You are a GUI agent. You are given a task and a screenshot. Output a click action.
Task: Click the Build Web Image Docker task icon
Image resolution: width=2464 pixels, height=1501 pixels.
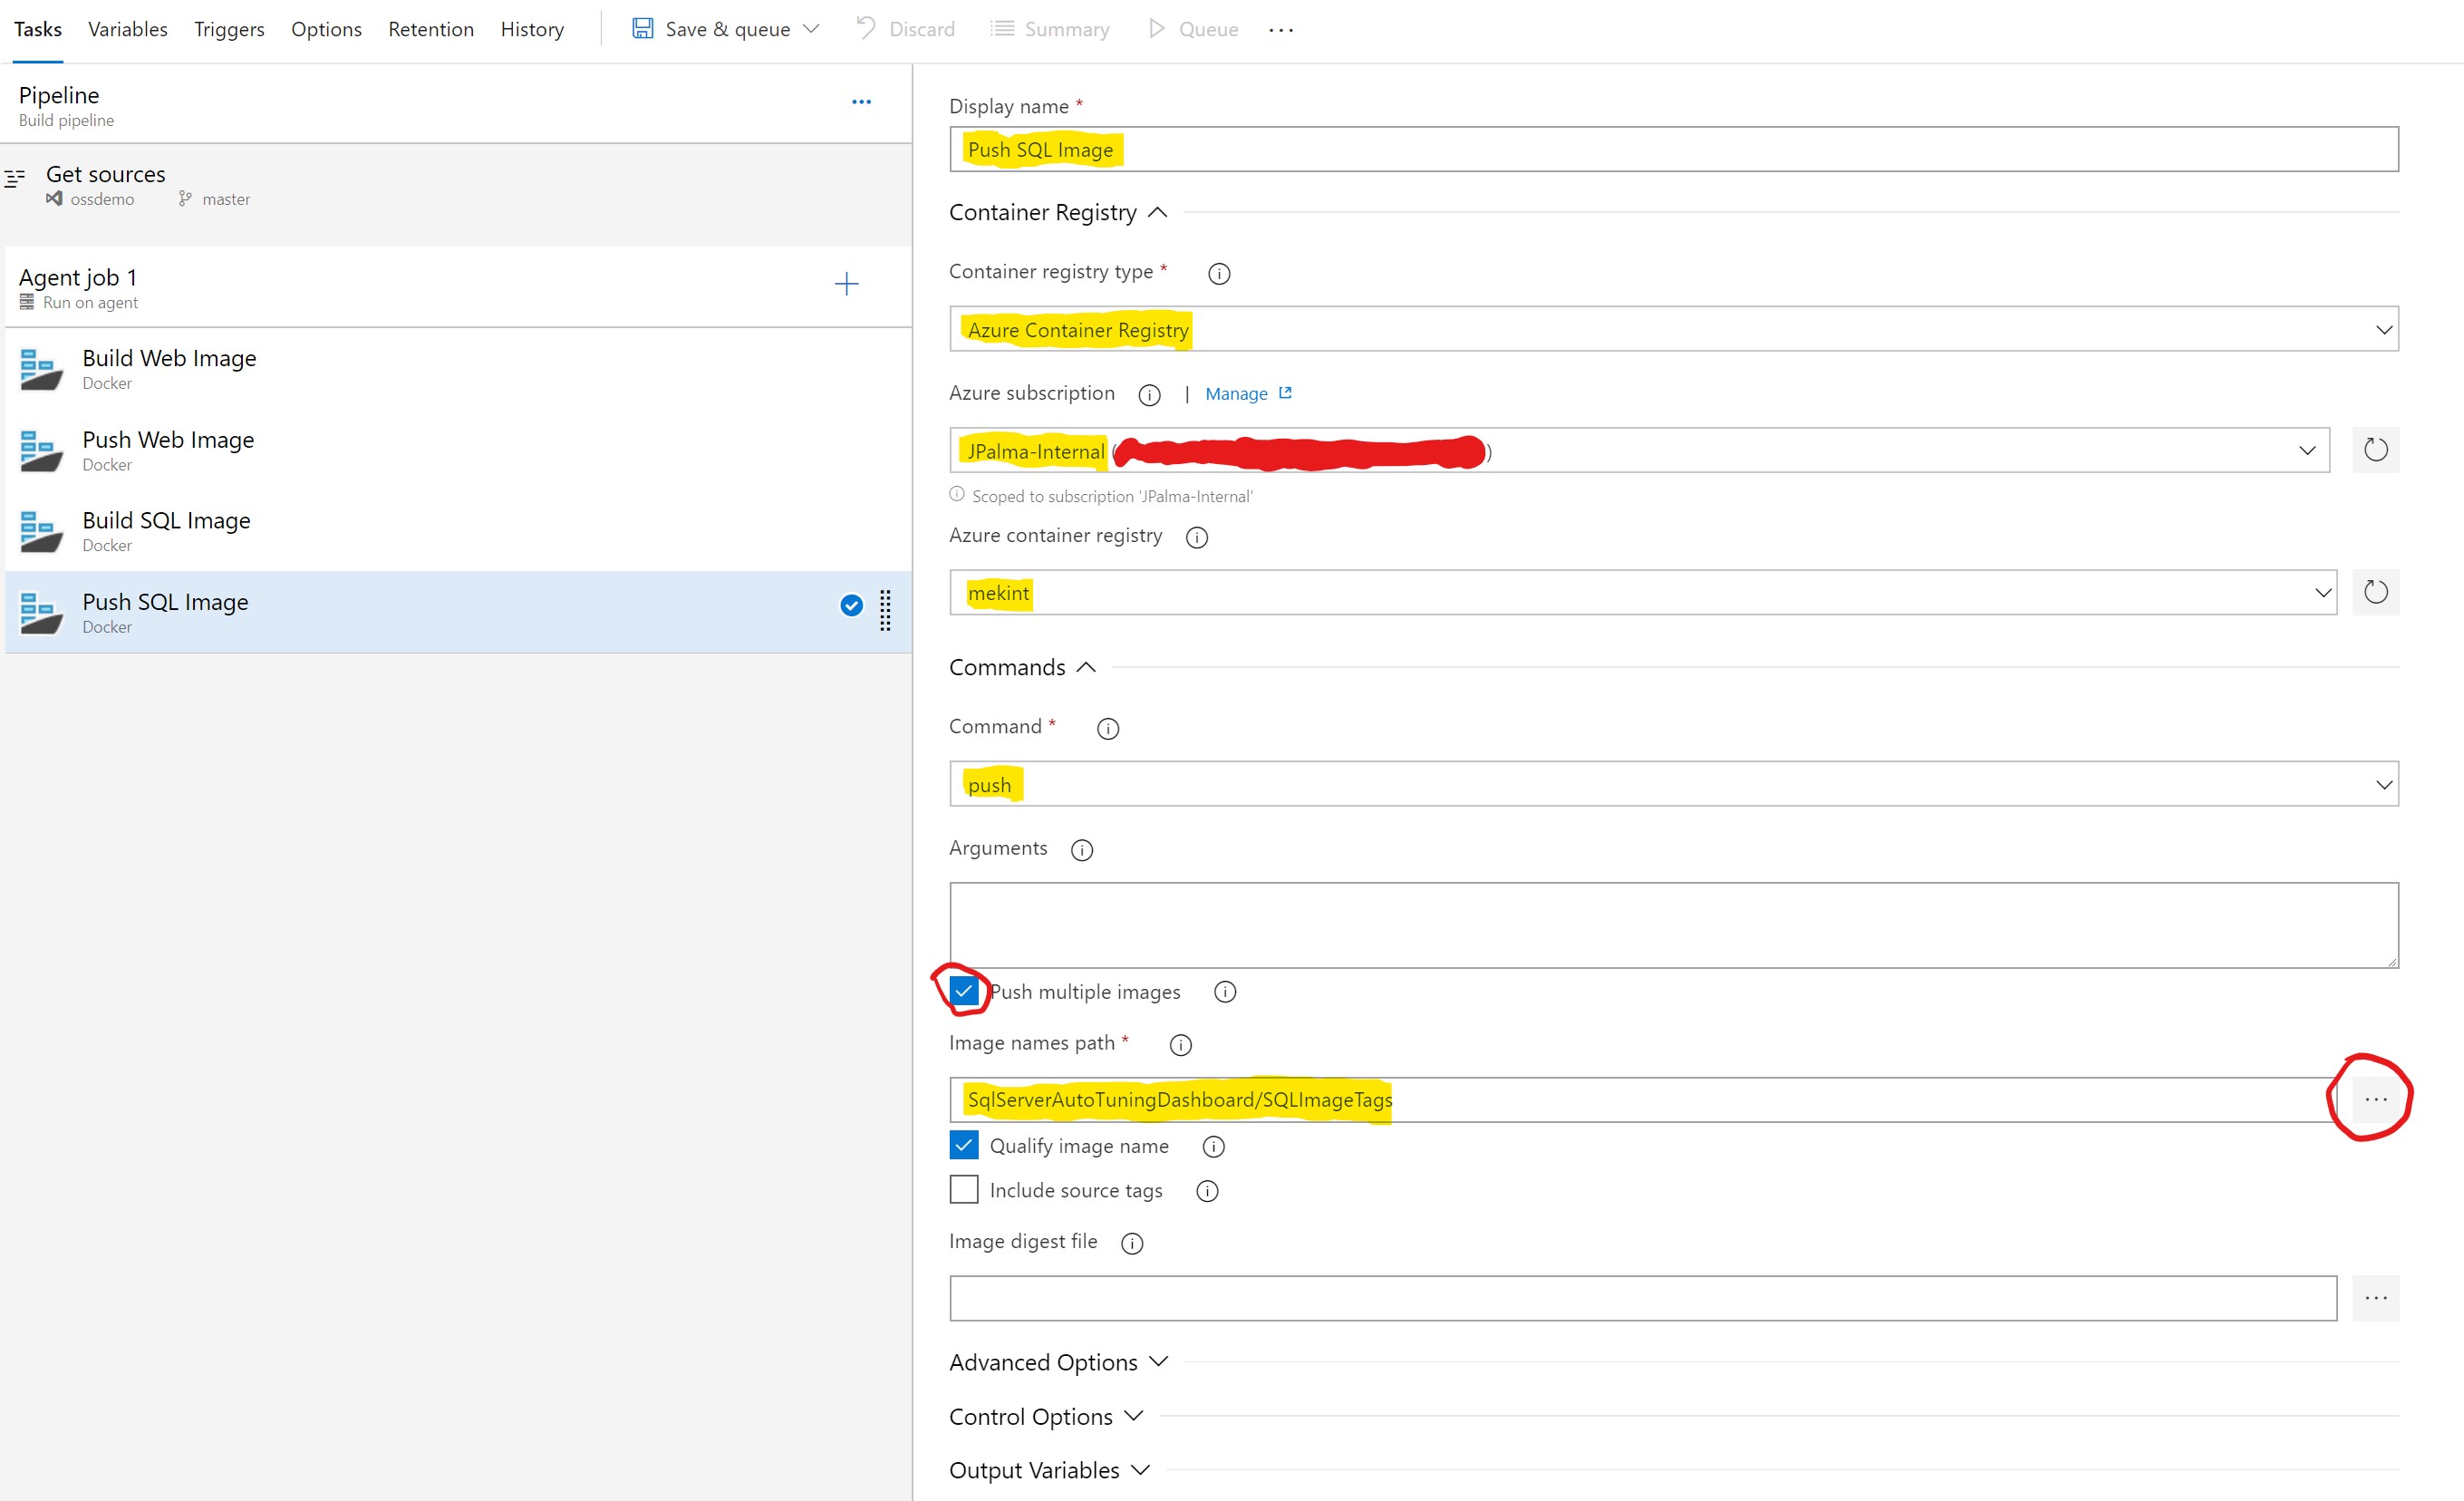[x=41, y=369]
